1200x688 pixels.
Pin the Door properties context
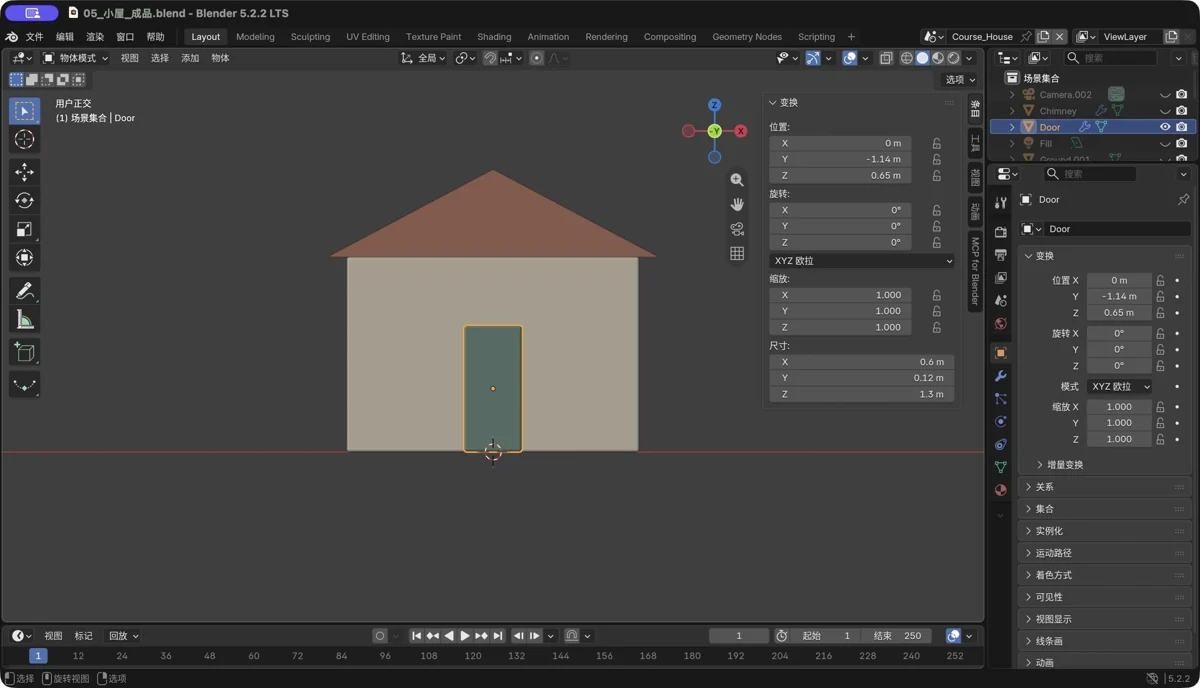pos(1183,200)
